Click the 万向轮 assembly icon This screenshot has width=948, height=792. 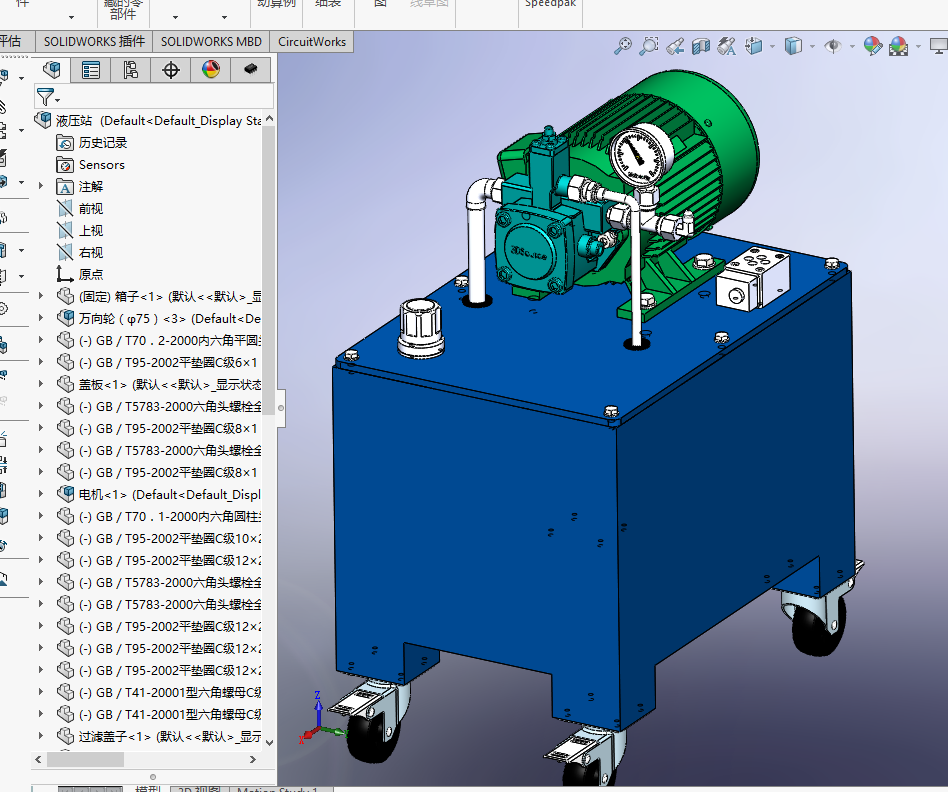[x=65, y=318]
